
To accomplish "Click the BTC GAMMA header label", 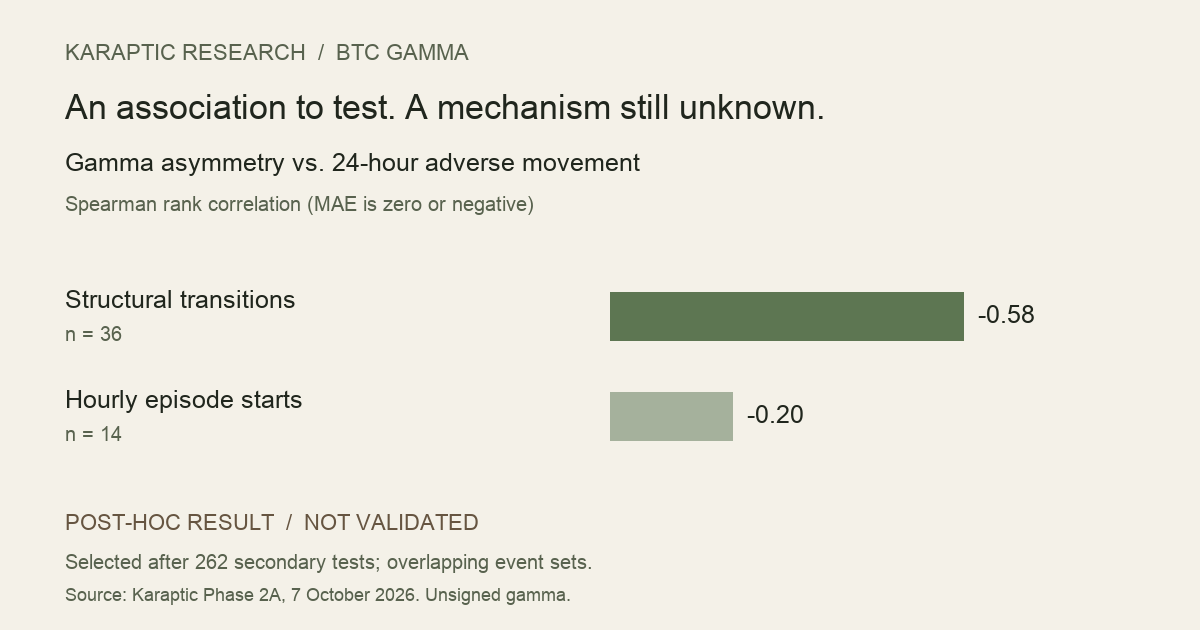I will pos(402,53).
